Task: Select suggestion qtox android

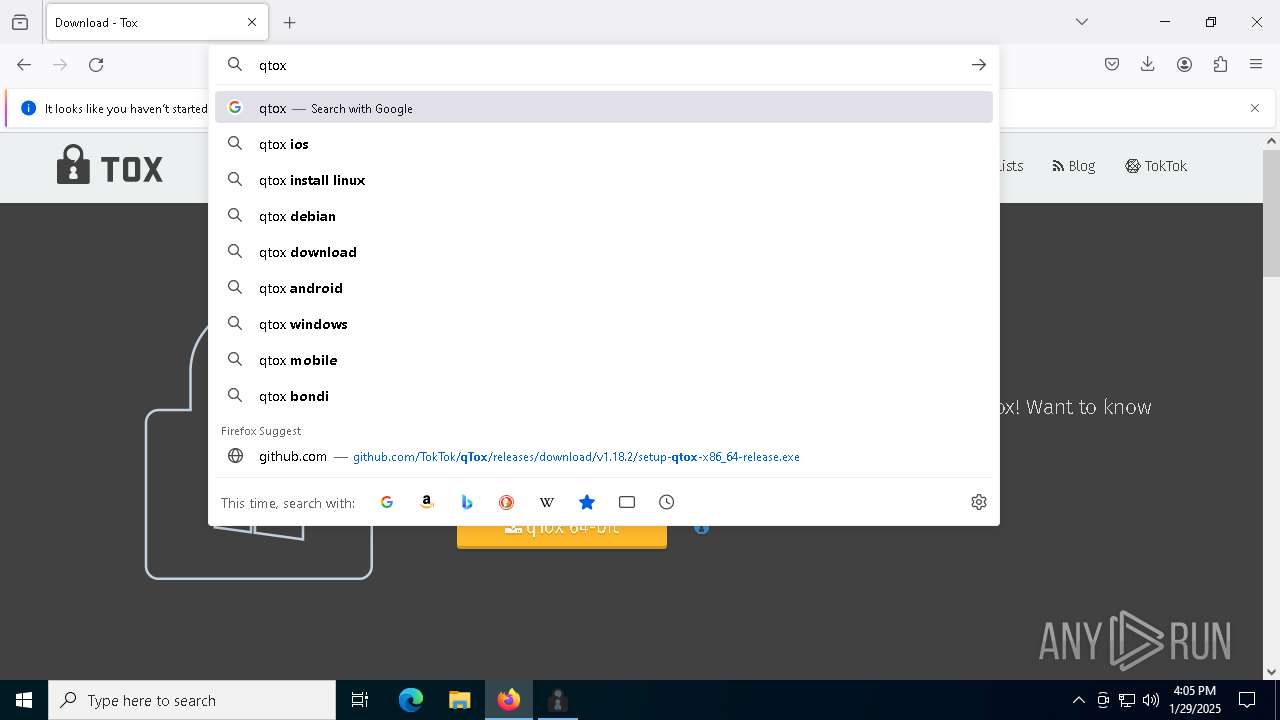Action: coord(604,288)
